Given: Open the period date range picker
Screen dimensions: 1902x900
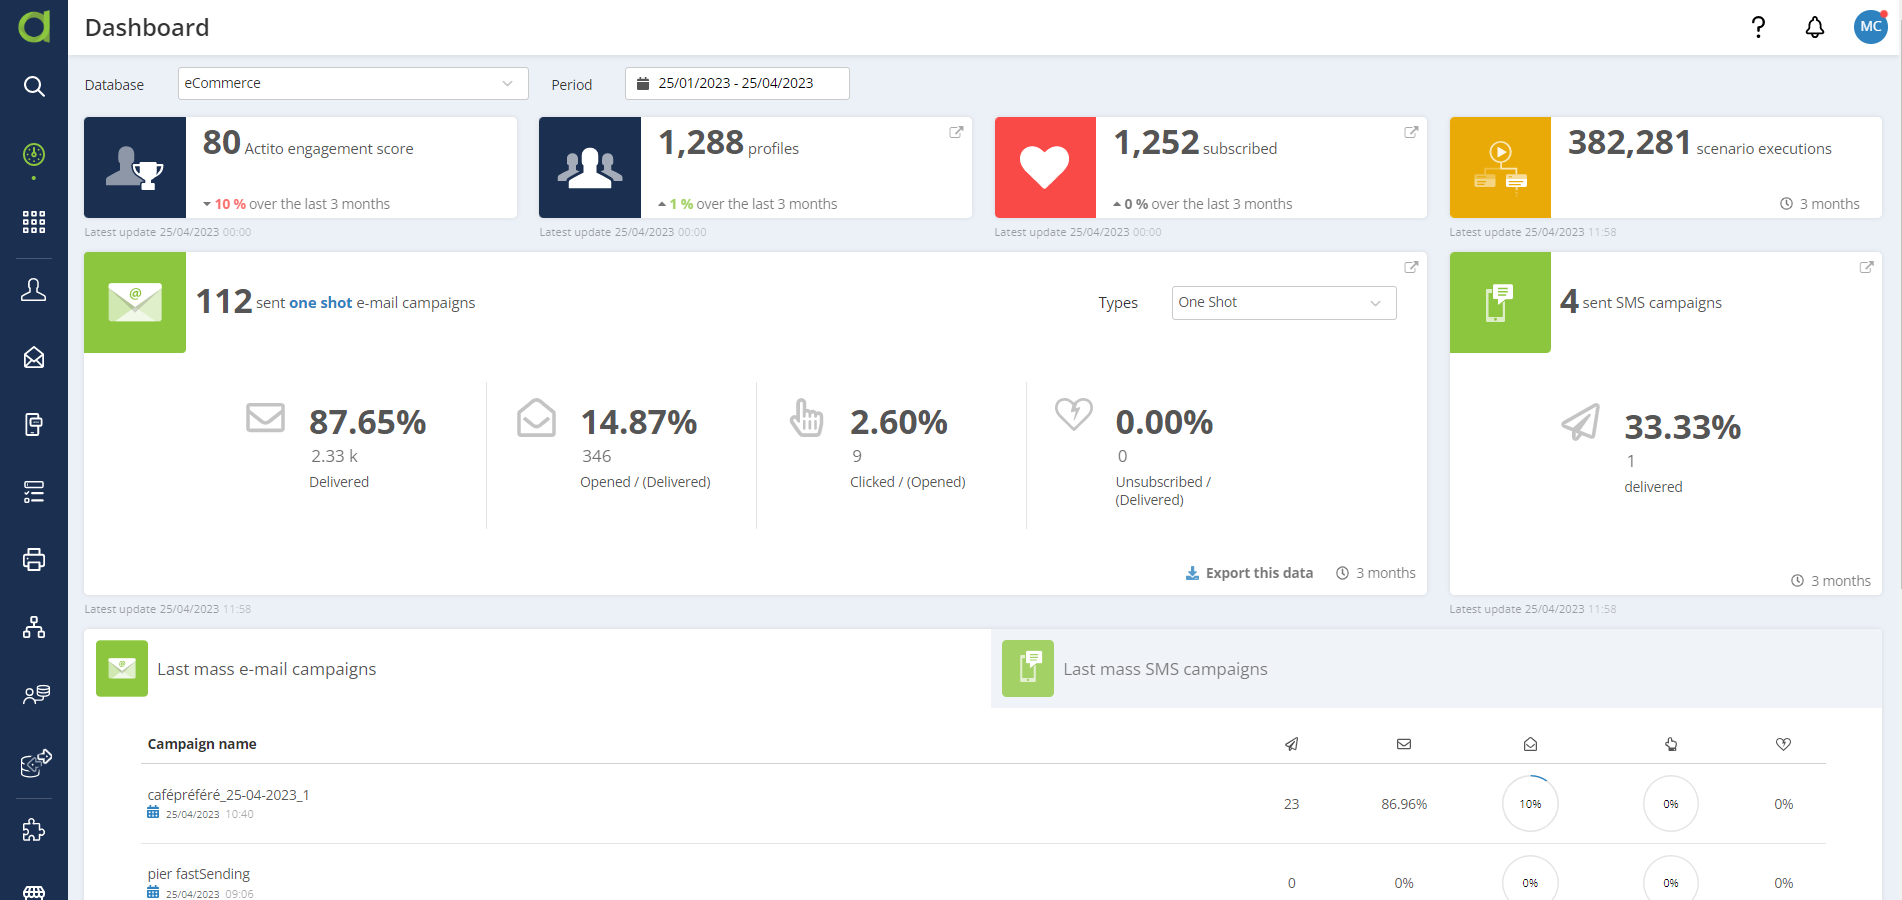Looking at the screenshot, I should (x=737, y=83).
